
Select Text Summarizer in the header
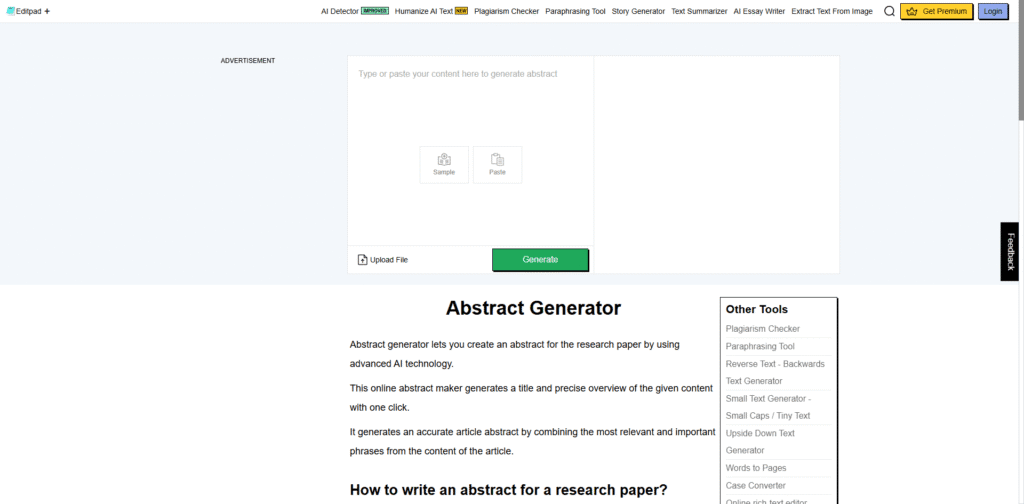tap(699, 11)
